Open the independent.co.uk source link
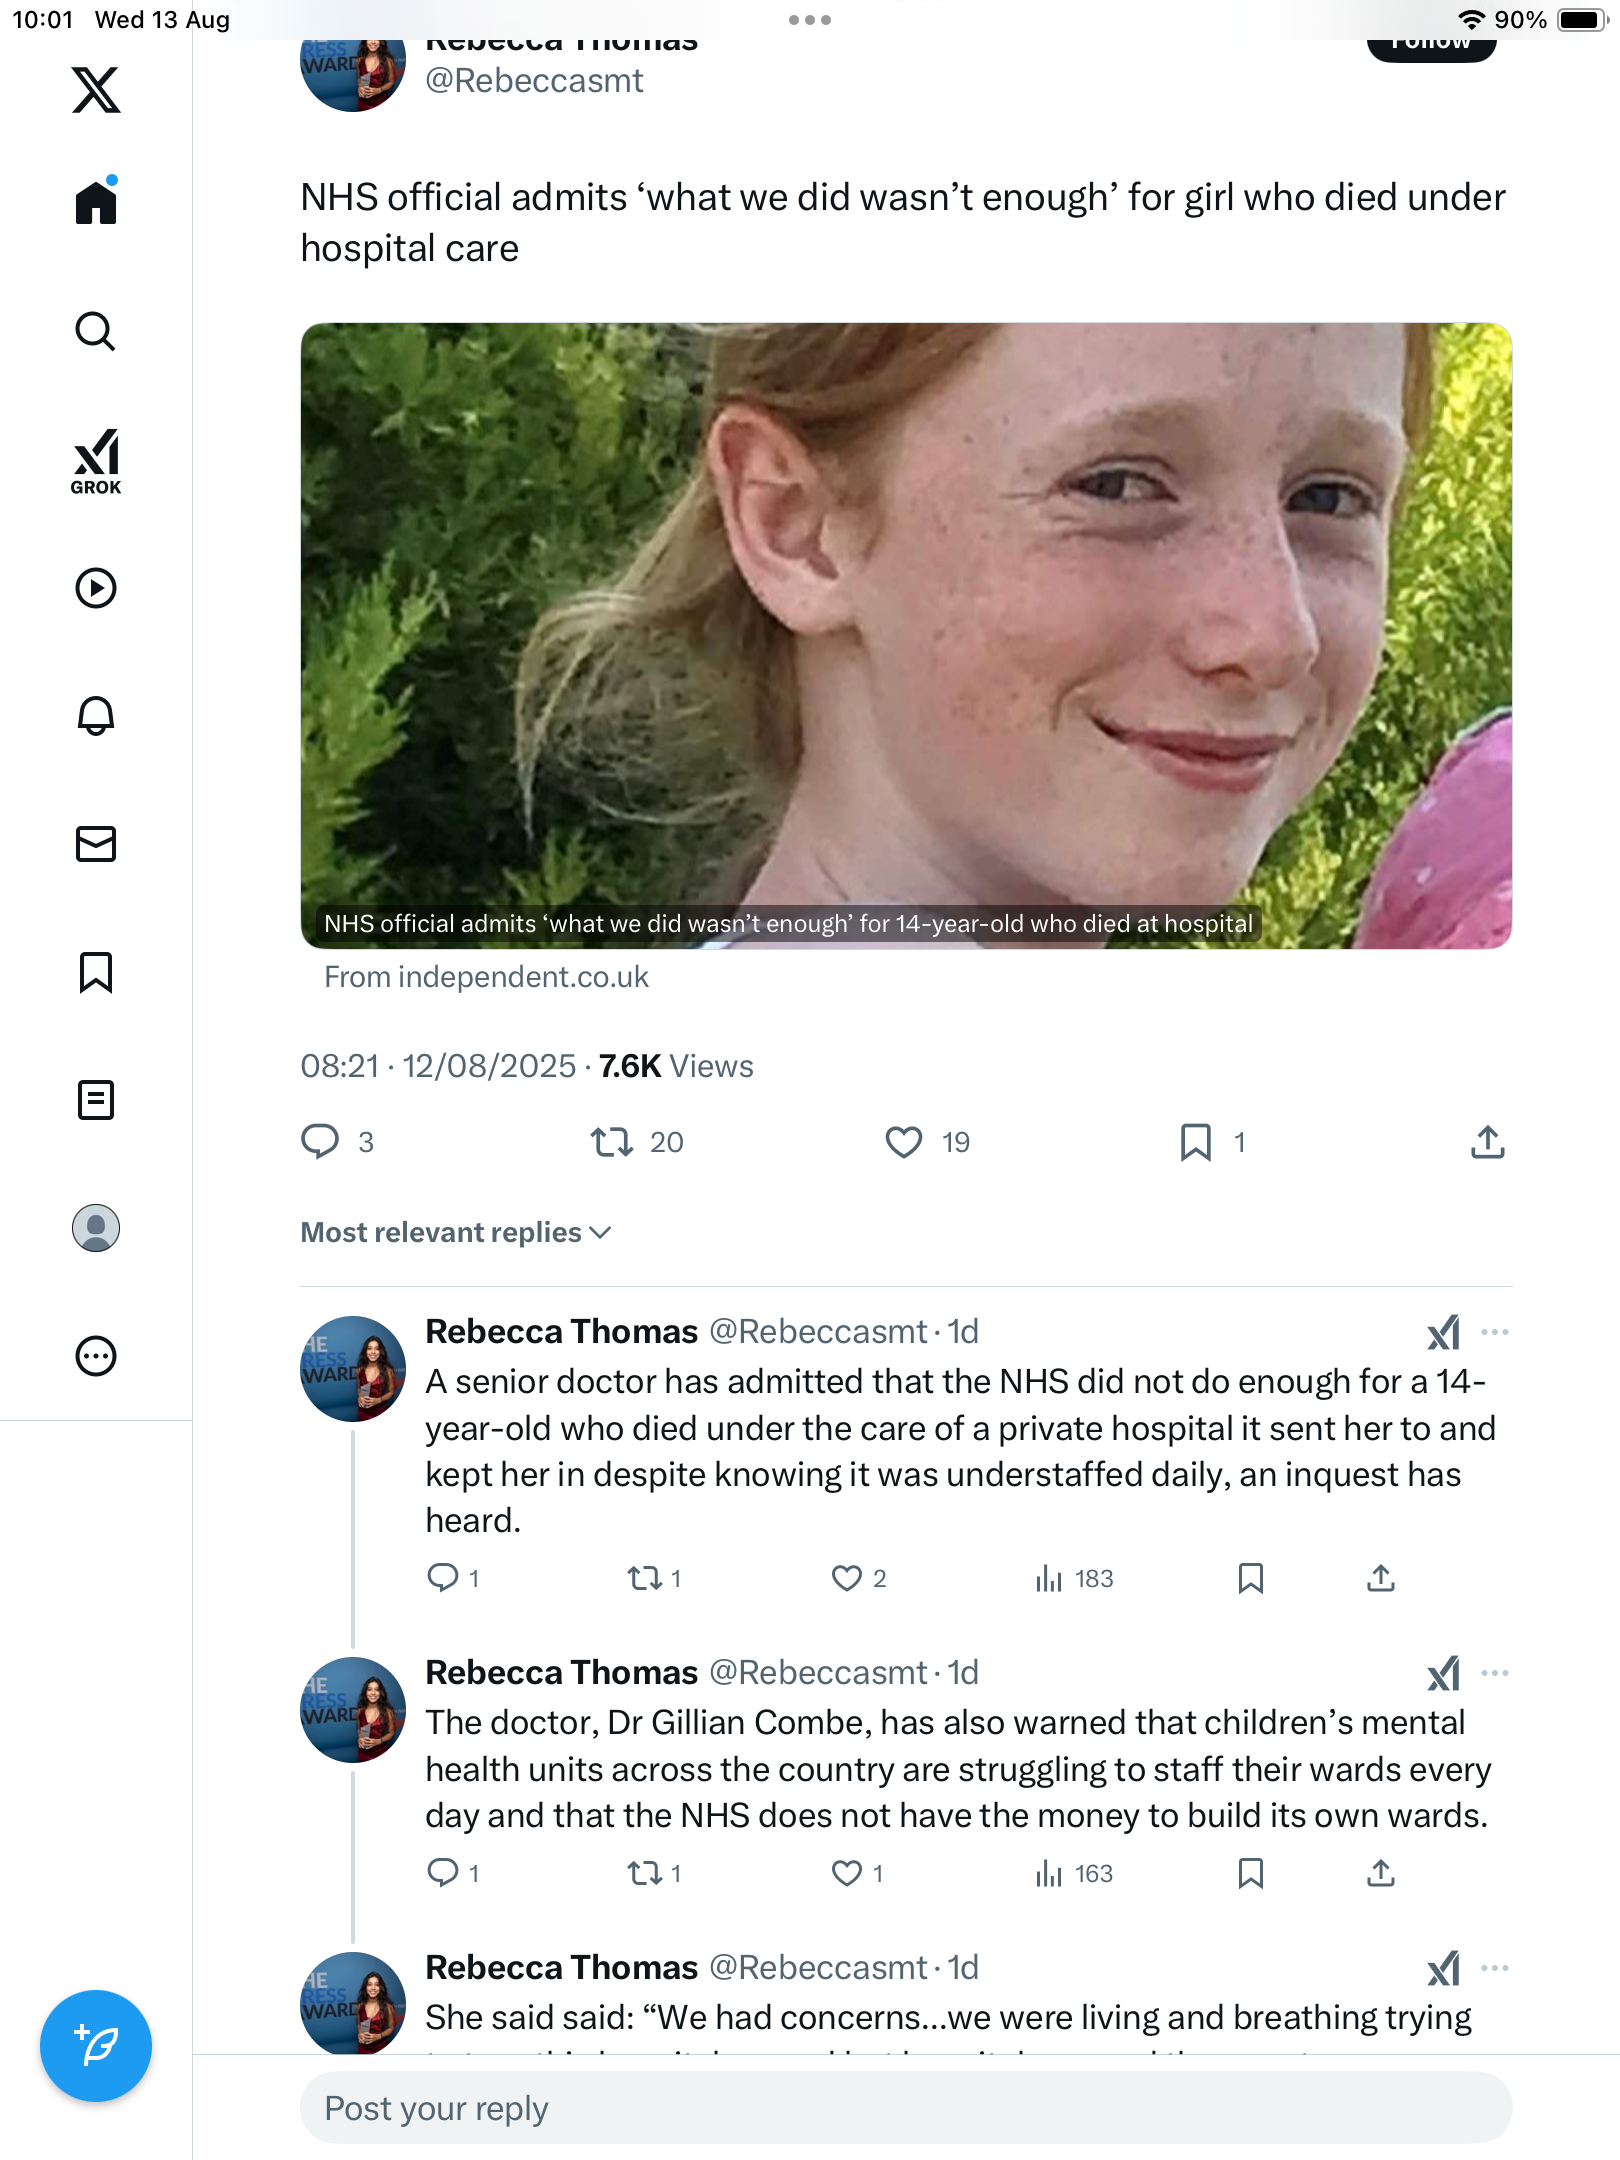Image resolution: width=1620 pixels, height=2160 pixels. (486, 977)
